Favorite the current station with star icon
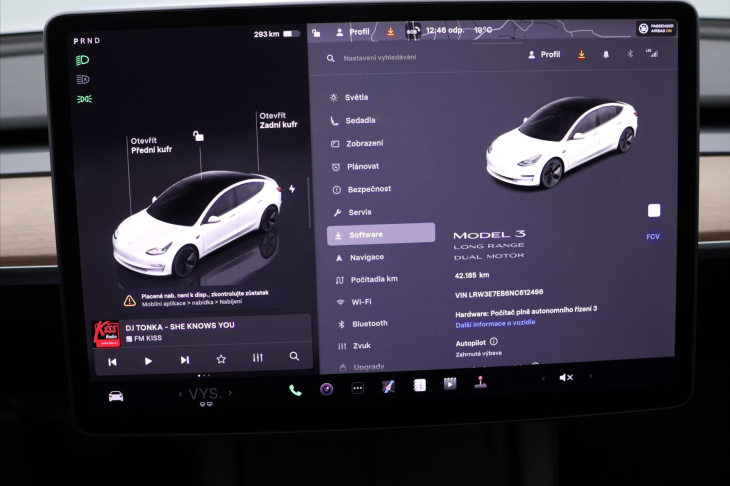Viewport: 730px width, 486px height. (x=221, y=359)
